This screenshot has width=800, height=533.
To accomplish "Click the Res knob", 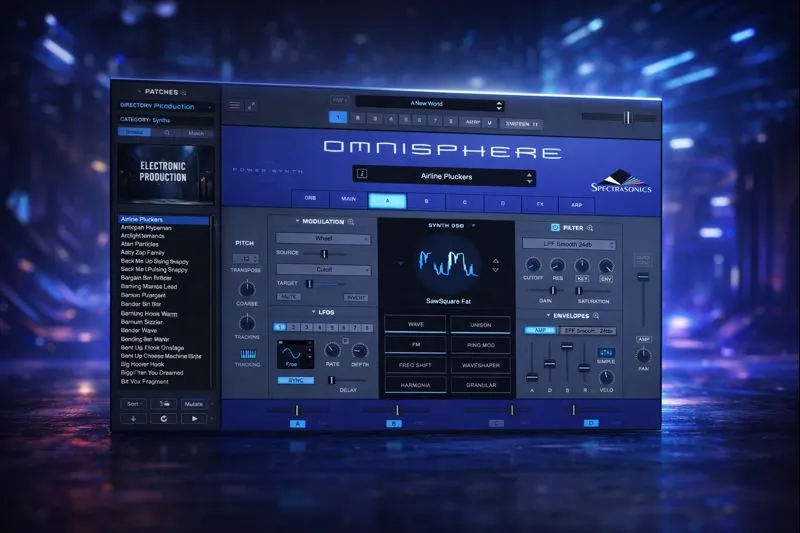I will 557,265.
